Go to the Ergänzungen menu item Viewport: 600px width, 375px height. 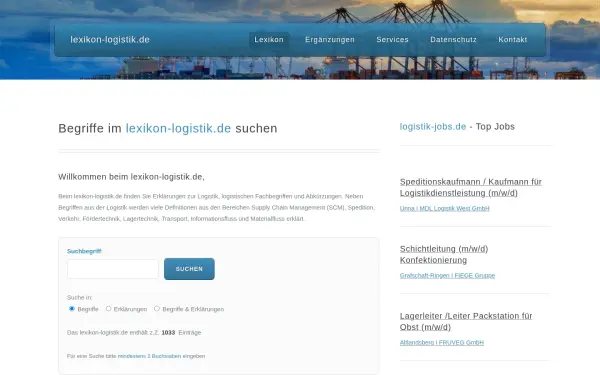[x=330, y=40]
